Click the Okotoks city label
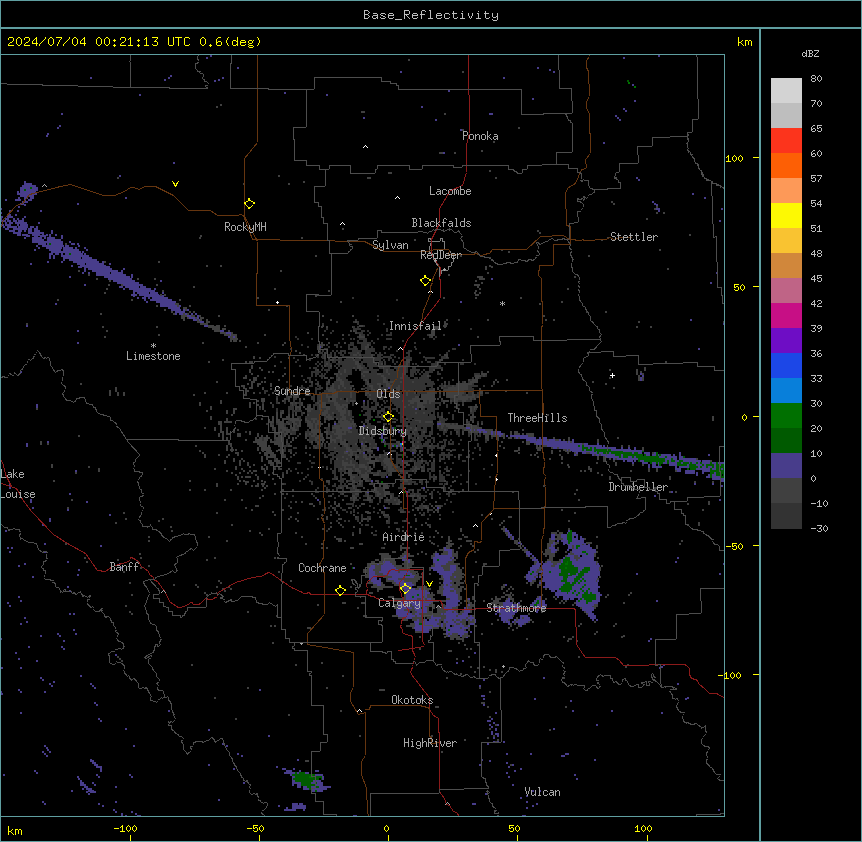This screenshot has width=862, height=842. (412, 700)
